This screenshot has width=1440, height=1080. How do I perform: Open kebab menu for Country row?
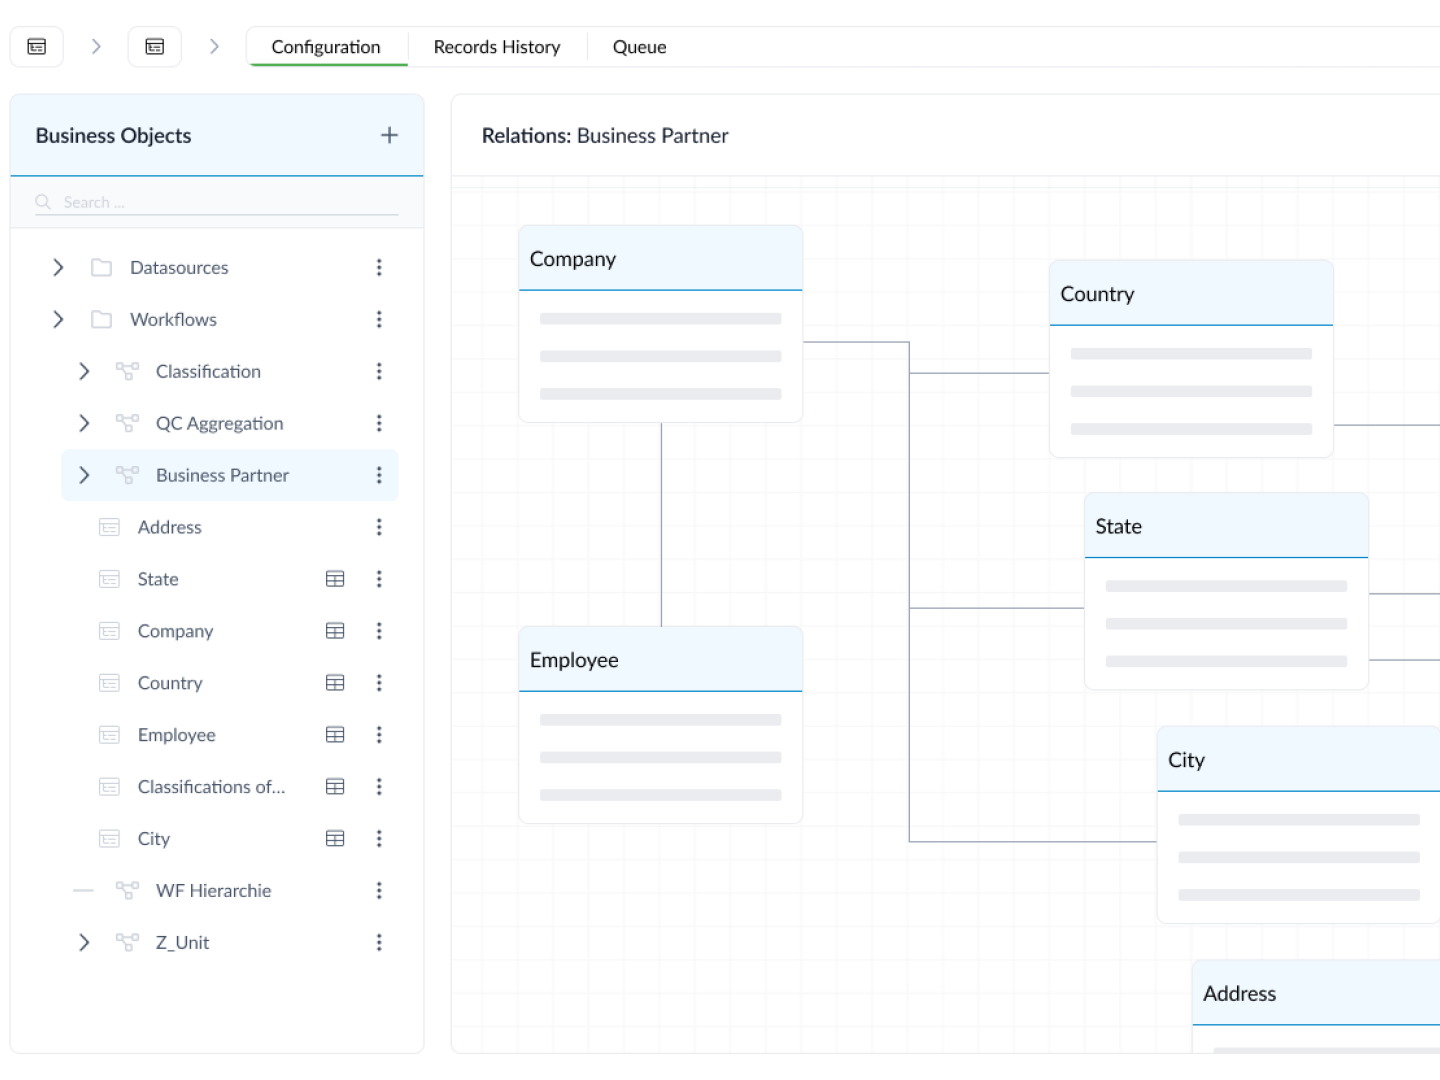point(379,683)
